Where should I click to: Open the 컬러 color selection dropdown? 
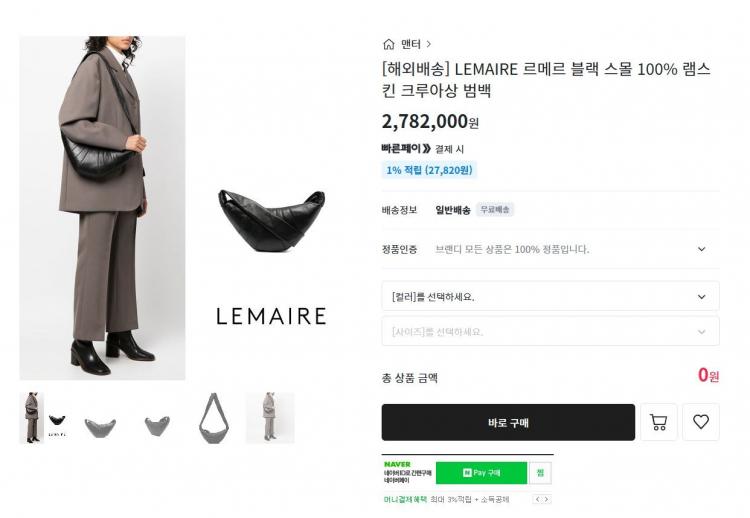(550, 296)
